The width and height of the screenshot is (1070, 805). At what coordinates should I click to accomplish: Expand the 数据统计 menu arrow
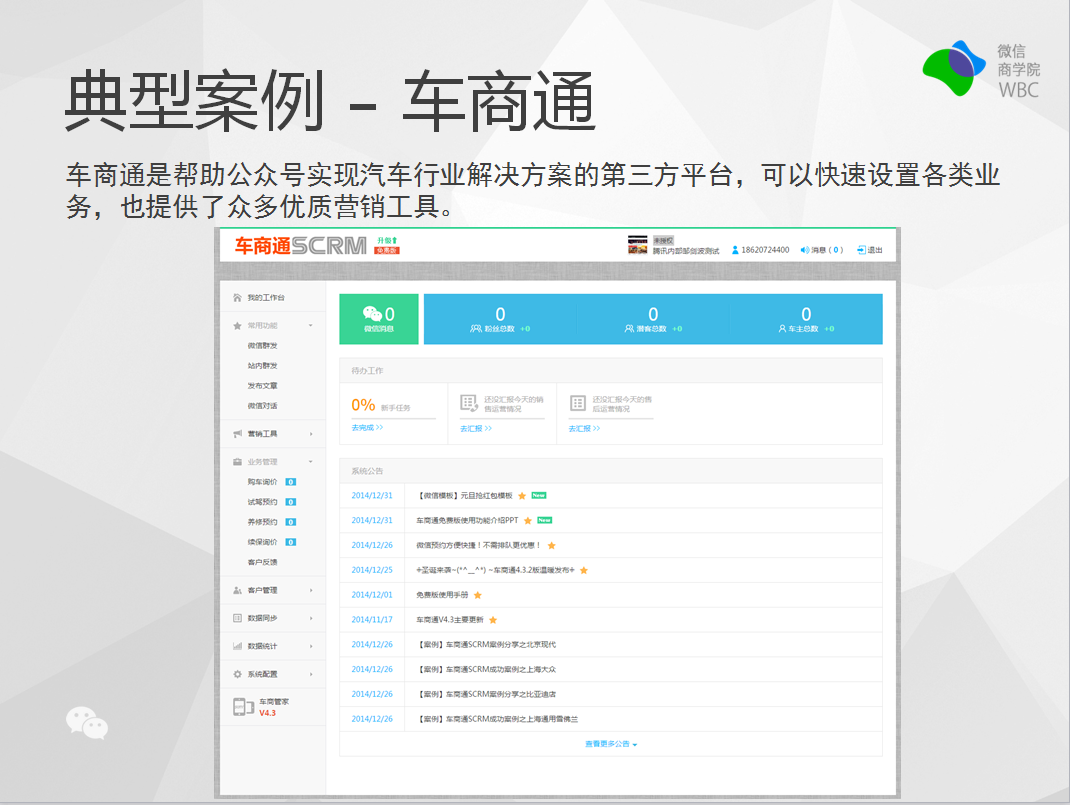(x=310, y=646)
